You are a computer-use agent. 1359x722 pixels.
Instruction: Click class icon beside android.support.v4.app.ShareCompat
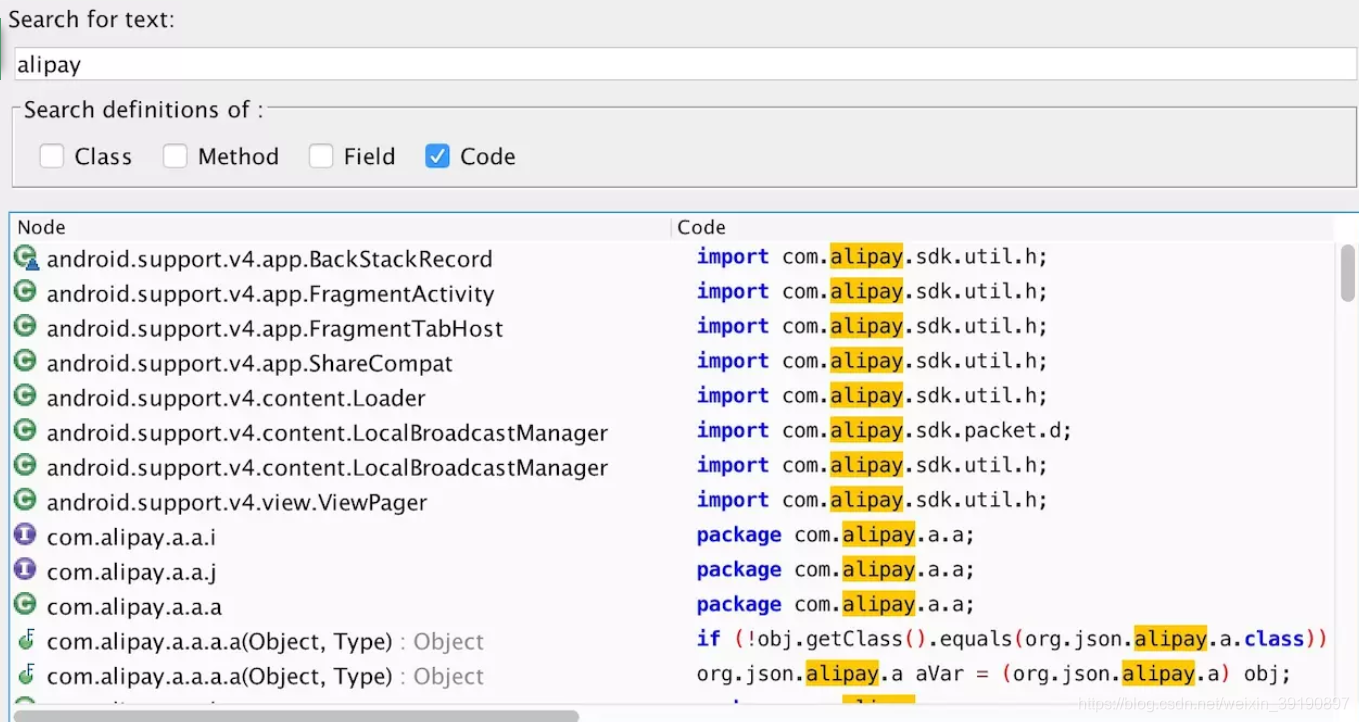[x=26, y=362]
